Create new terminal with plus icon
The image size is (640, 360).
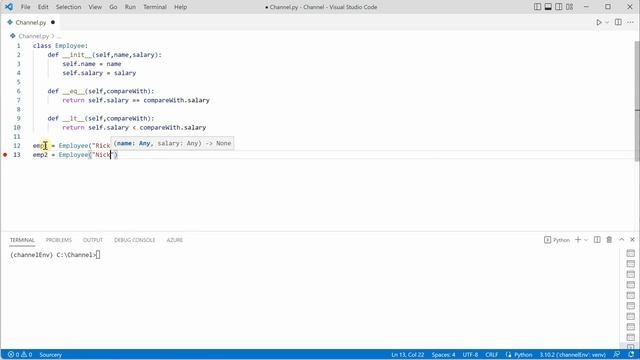578,240
